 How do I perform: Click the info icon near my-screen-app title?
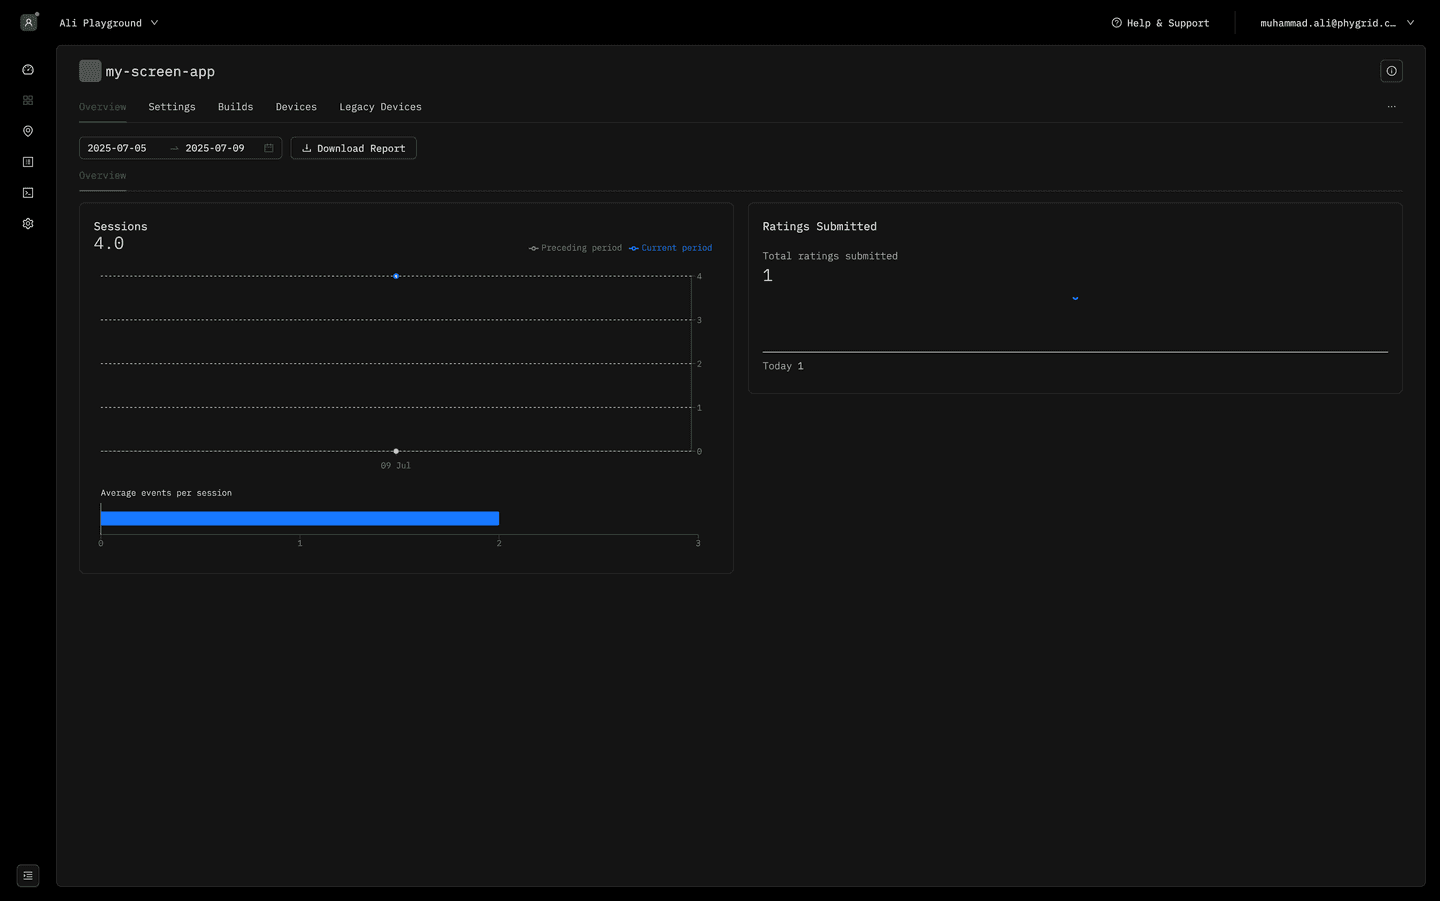[x=1391, y=70]
